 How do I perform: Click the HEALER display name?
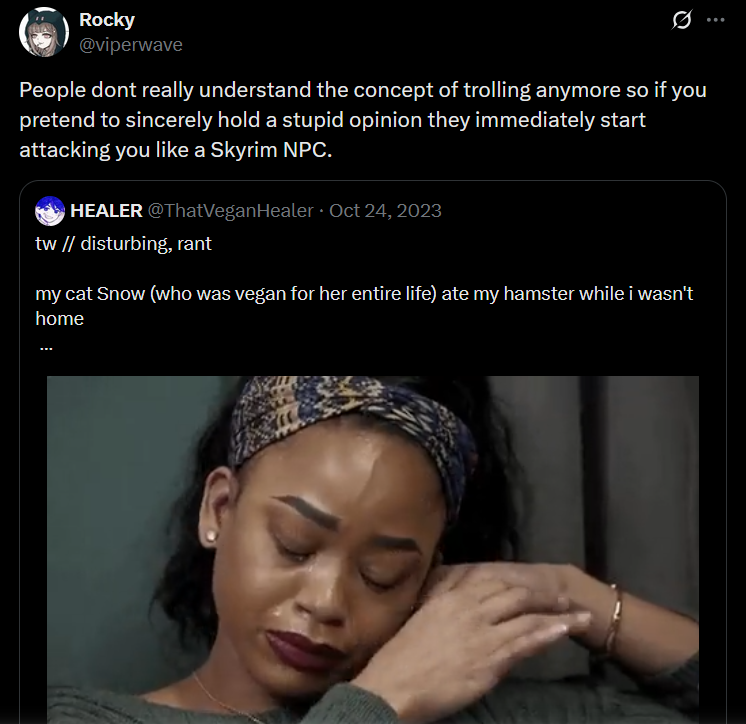[107, 211]
